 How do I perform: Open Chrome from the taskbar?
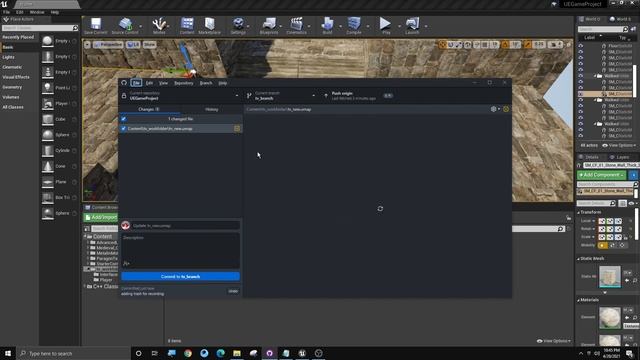(188, 353)
